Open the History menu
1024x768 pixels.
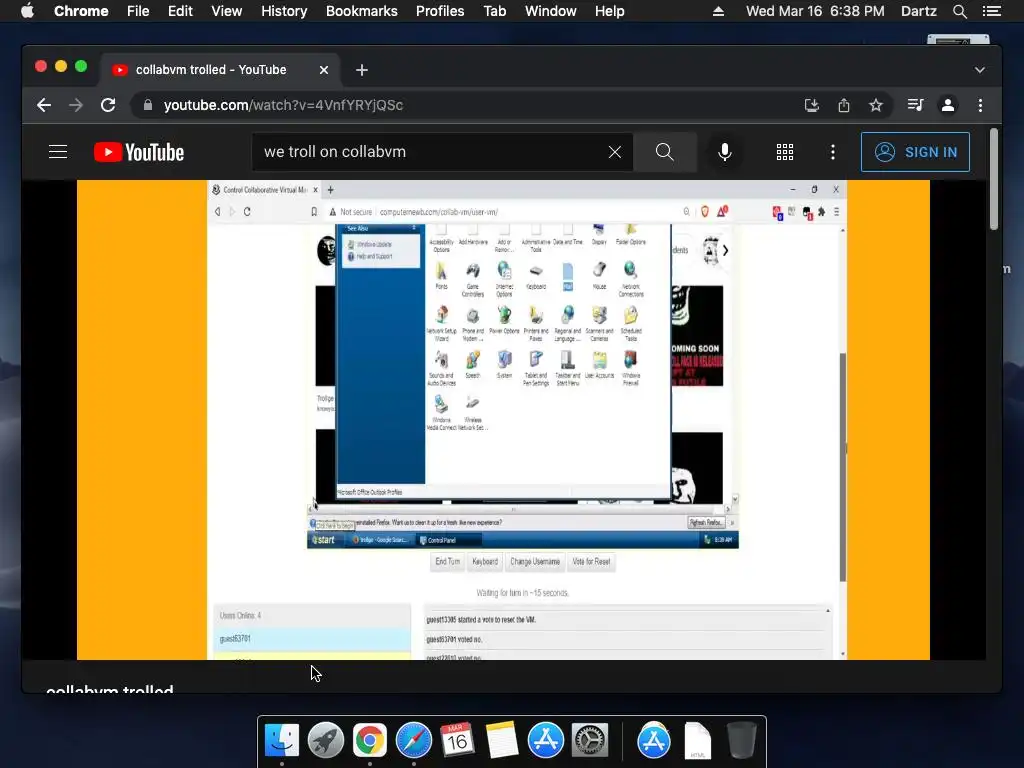pyautogui.click(x=284, y=11)
